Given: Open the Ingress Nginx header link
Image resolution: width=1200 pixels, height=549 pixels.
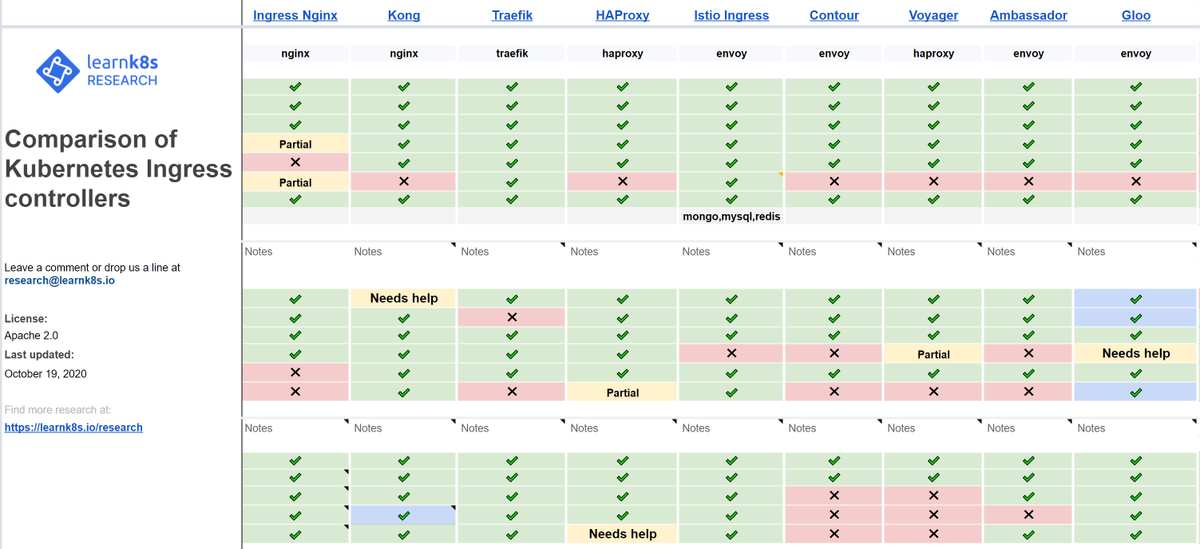Looking at the screenshot, I should click(295, 15).
